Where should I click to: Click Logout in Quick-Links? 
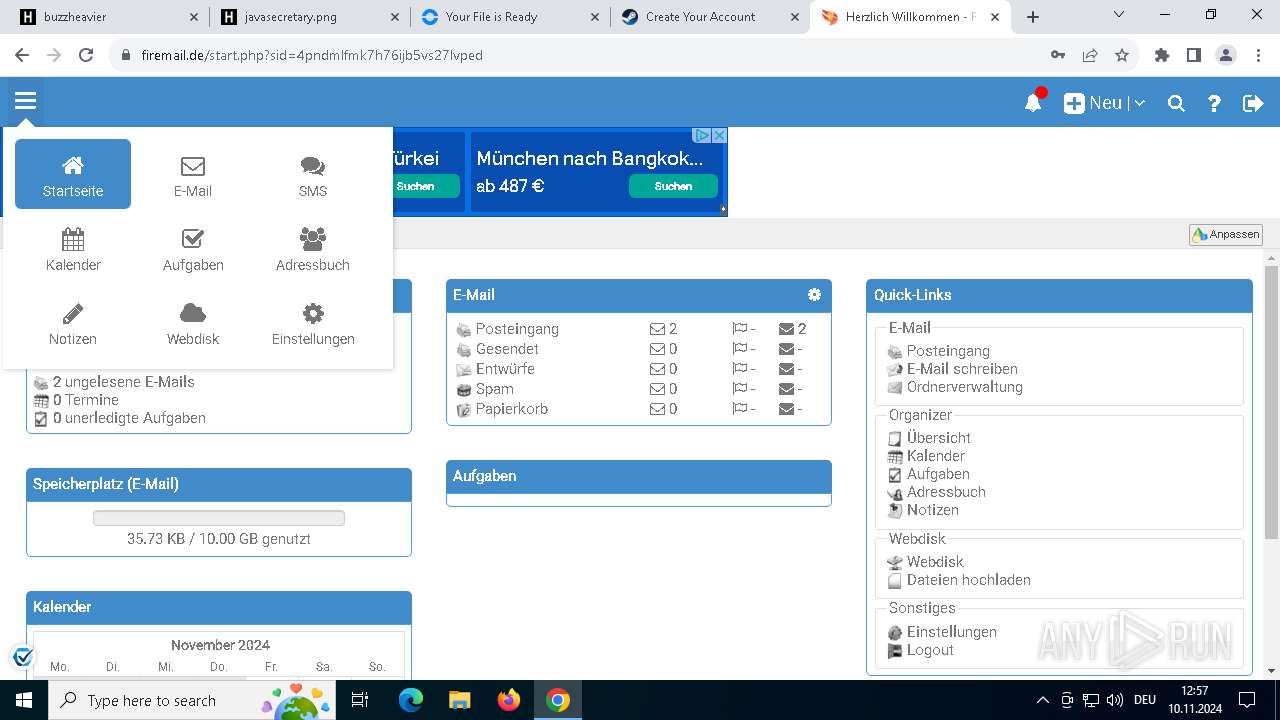(x=930, y=650)
